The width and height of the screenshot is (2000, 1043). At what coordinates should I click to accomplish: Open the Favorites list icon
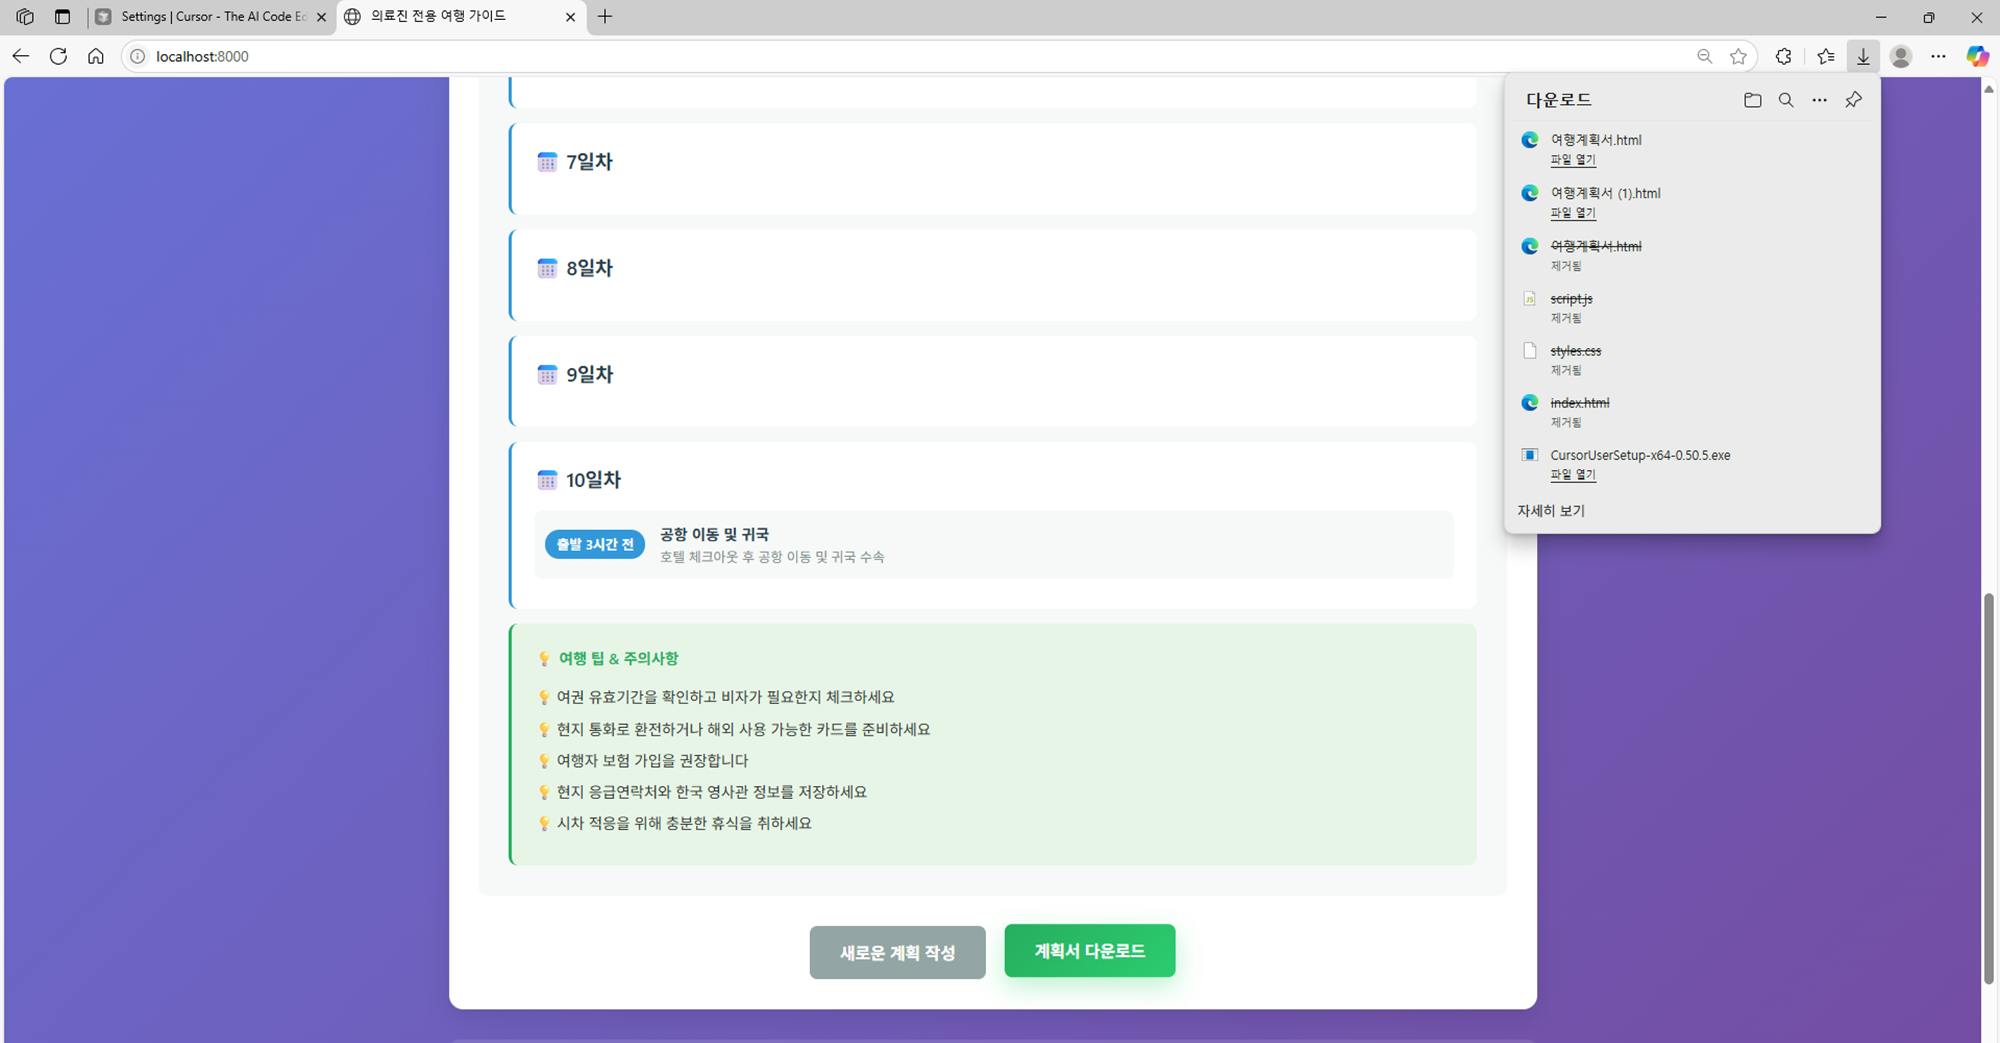point(1826,56)
